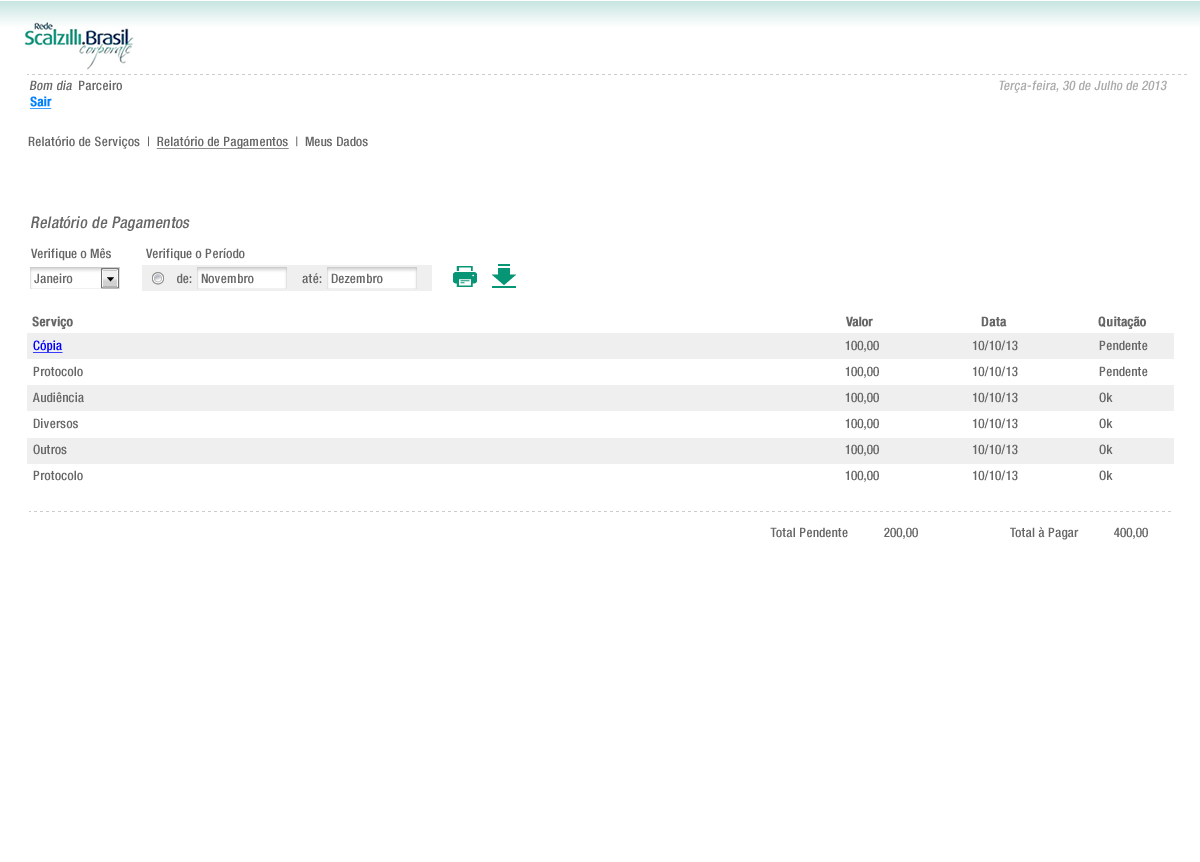Select the Diversos service row
1200x862 pixels.
point(55,424)
